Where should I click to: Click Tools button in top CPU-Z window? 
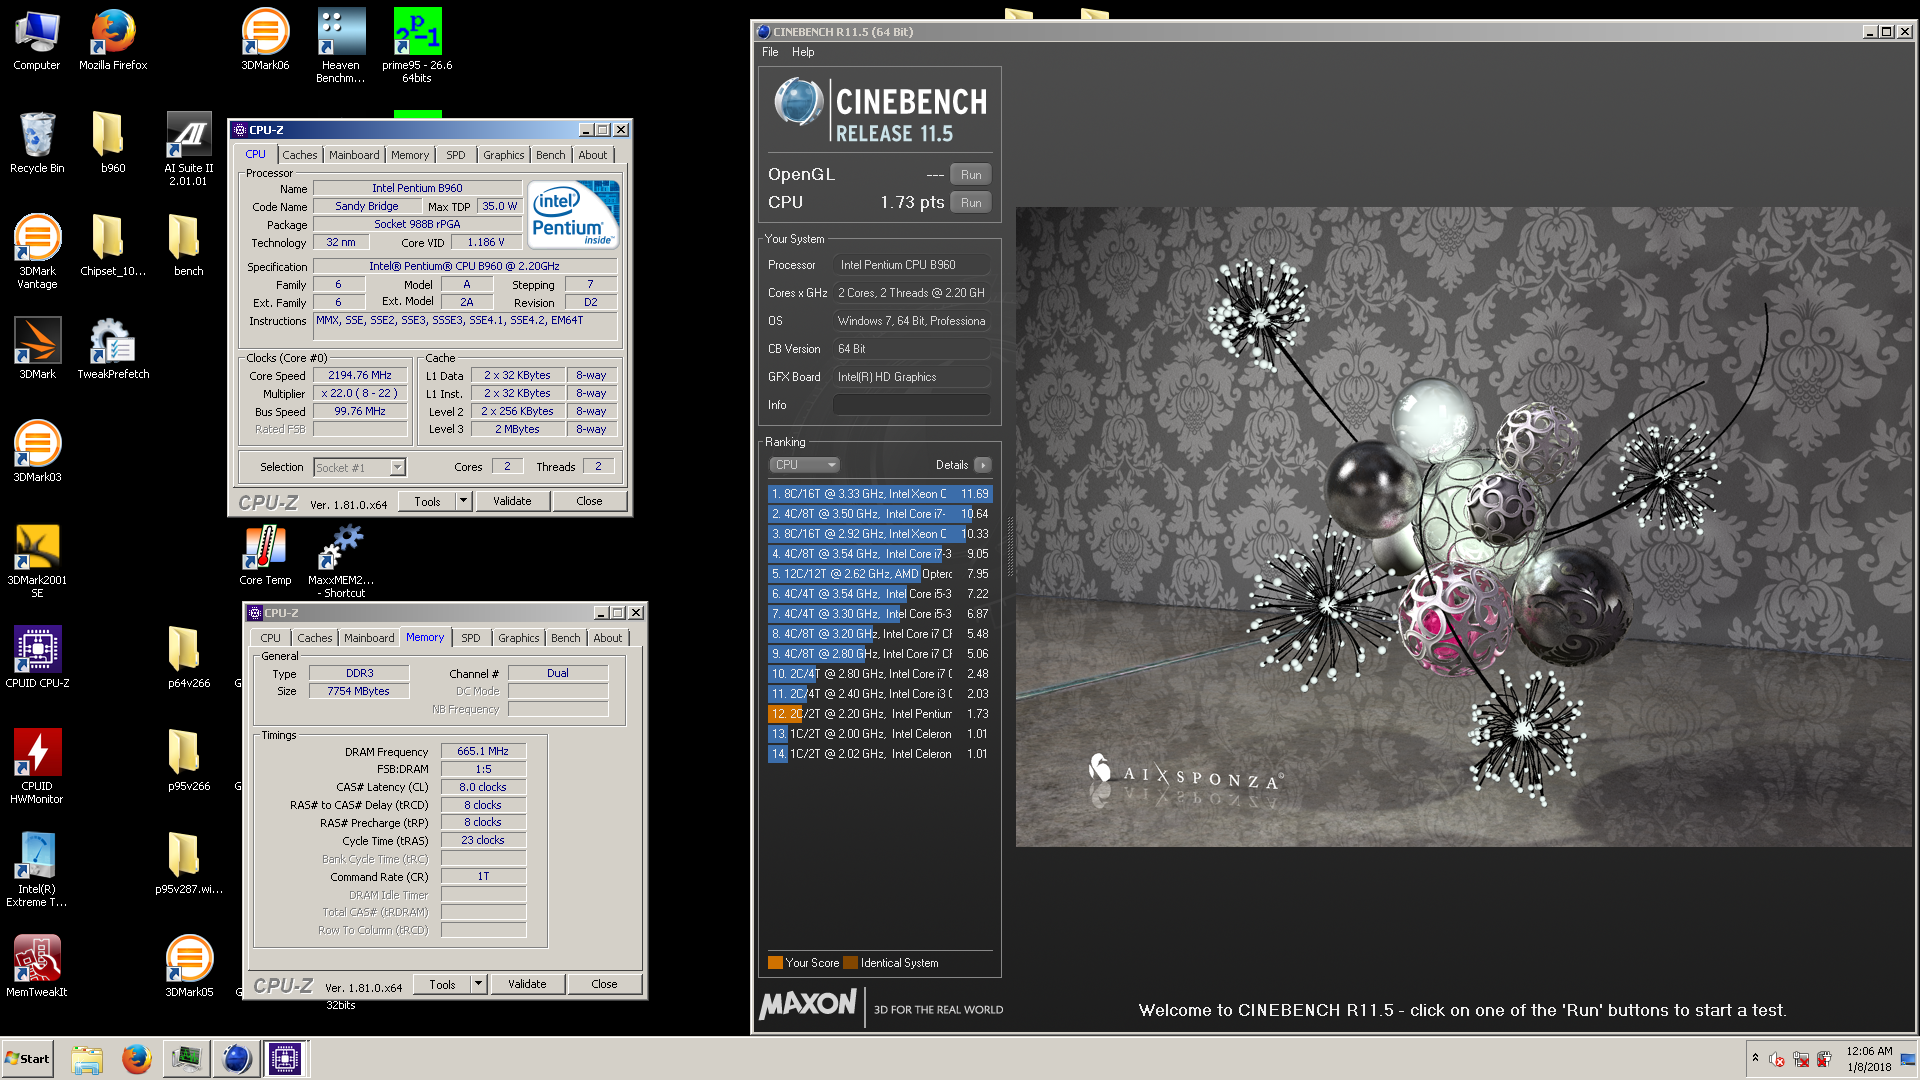[427, 502]
